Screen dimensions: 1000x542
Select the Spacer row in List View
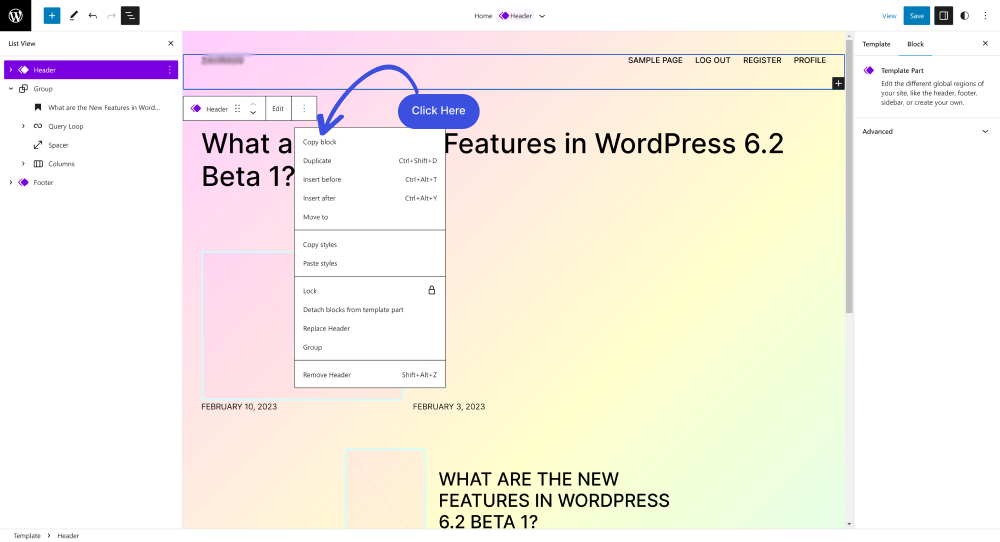tap(91, 145)
